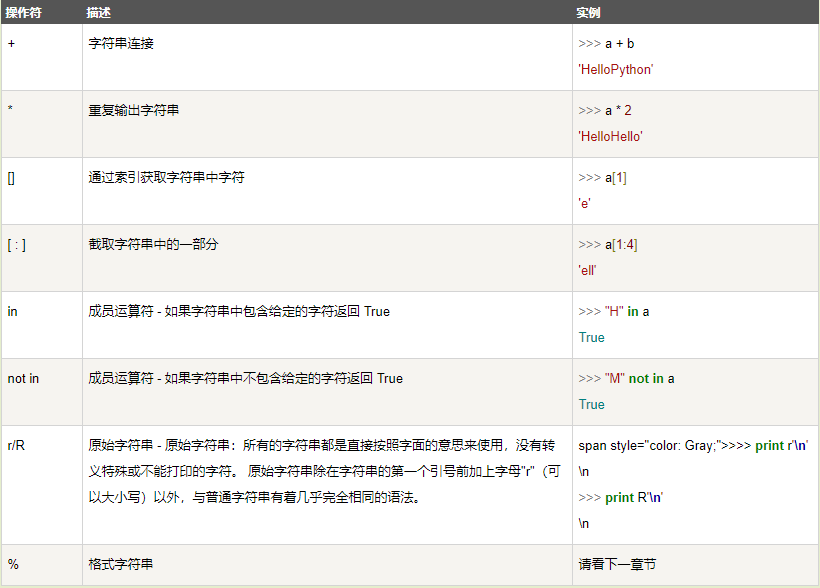Click the 字符串连接 description
This screenshot has width=820, height=588.
pyautogui.click(x=121, y=43)
